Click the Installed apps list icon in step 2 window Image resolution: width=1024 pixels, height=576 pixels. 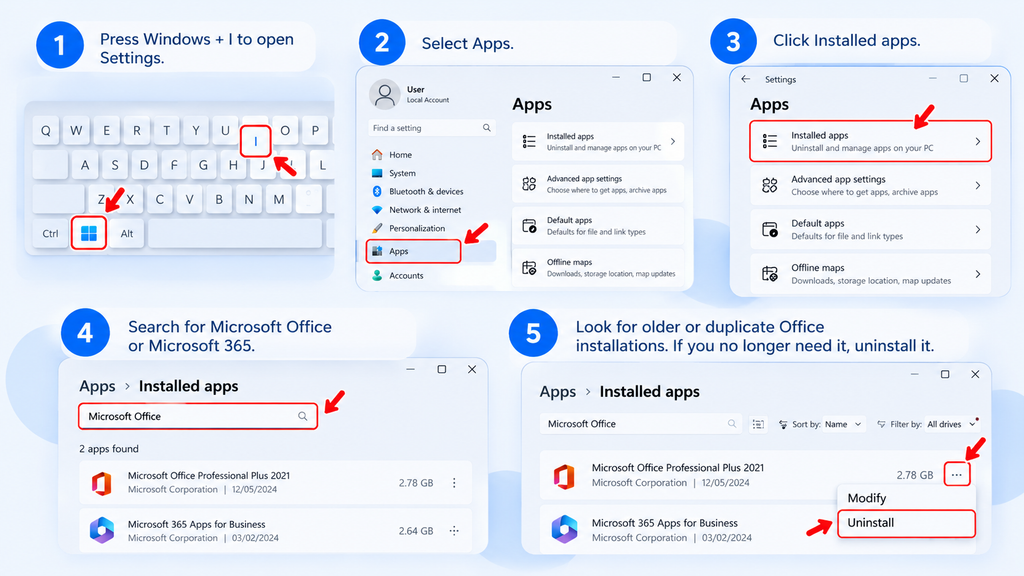pos(529,141)
